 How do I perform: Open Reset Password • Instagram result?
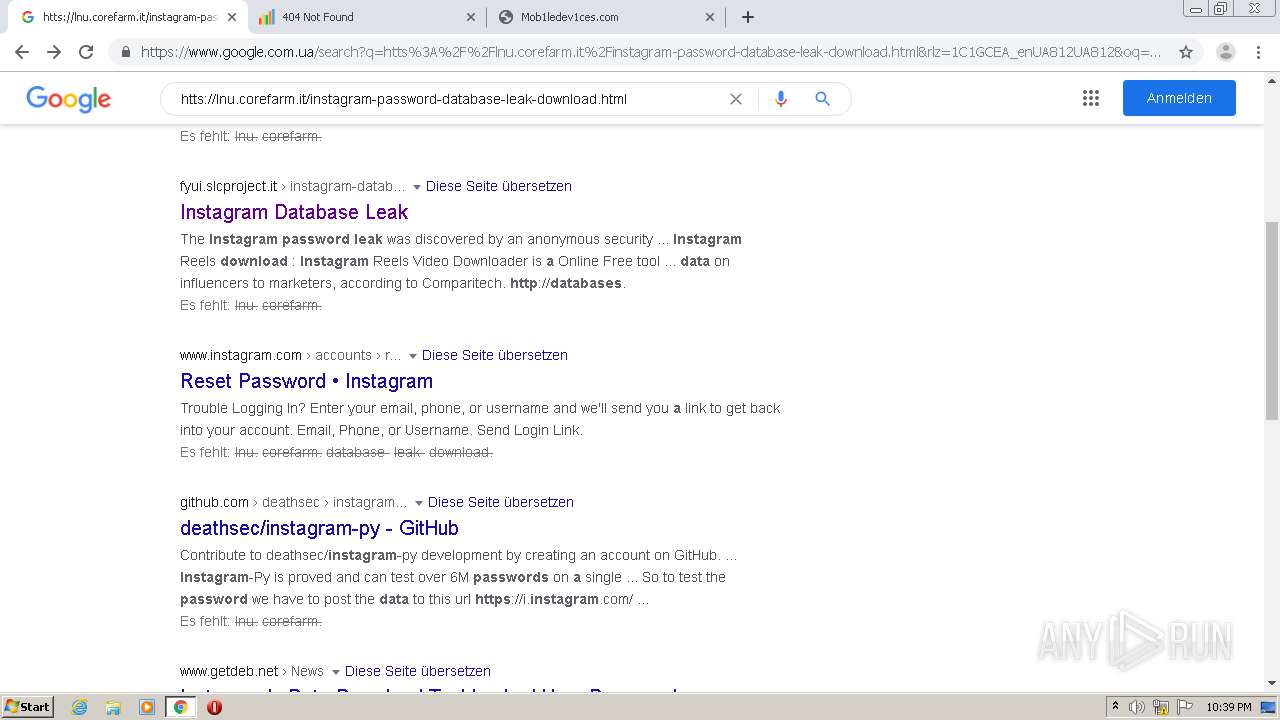(306, 381)
